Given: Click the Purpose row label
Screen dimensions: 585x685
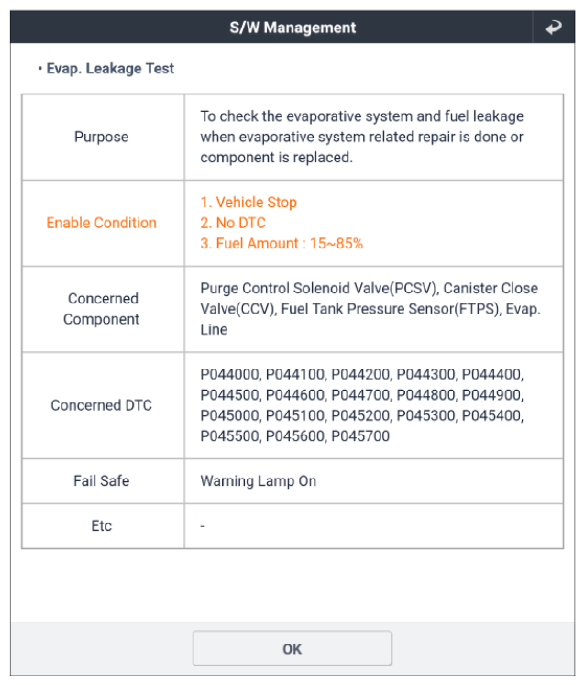Looking at the screenshot, I should pyautogui.click(x=101, y=137).
